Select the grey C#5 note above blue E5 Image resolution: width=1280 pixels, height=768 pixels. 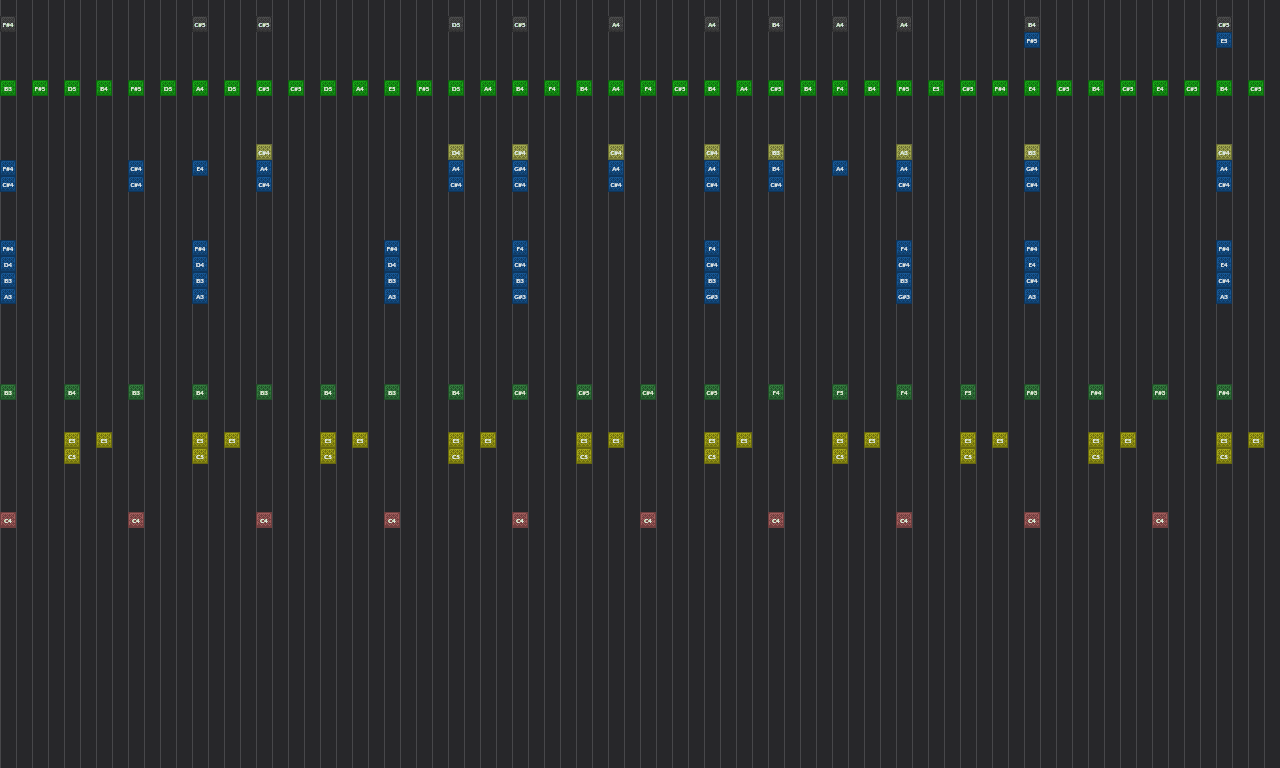[x=1224, y=24]
